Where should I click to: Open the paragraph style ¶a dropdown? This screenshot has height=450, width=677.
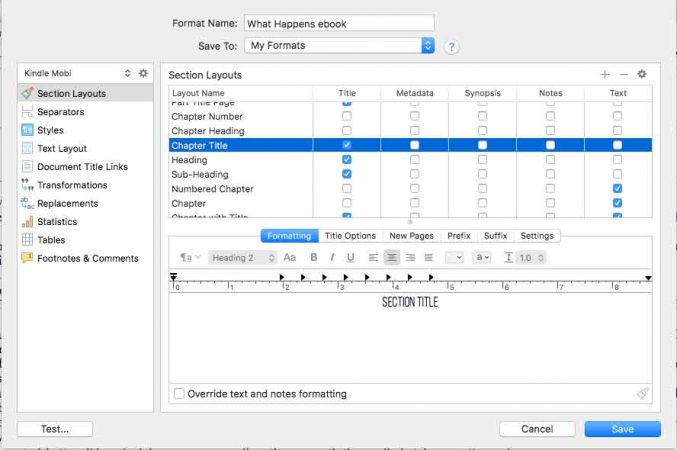190,258
